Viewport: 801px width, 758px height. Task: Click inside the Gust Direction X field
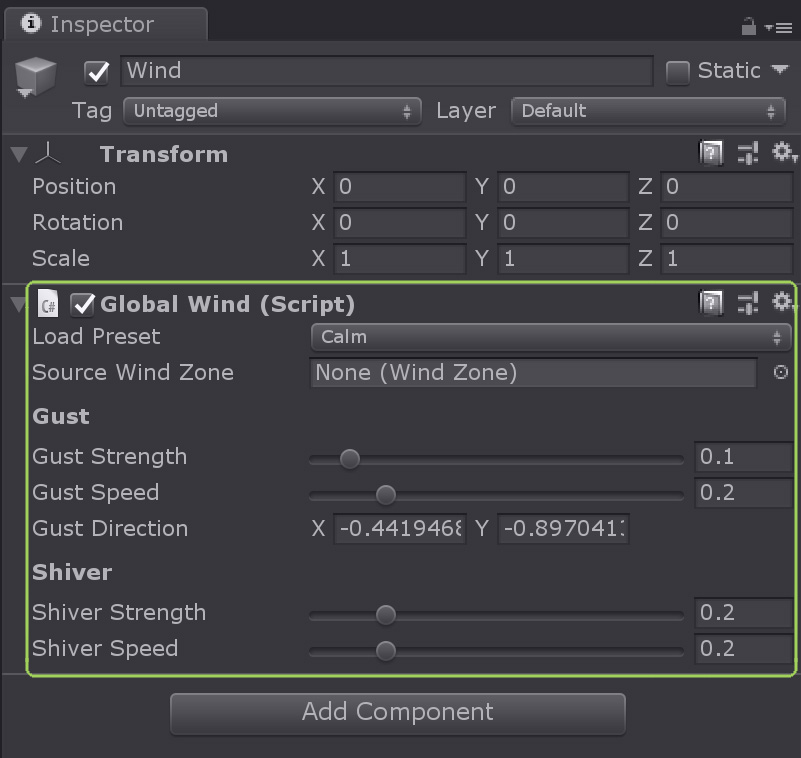[399, 529]
